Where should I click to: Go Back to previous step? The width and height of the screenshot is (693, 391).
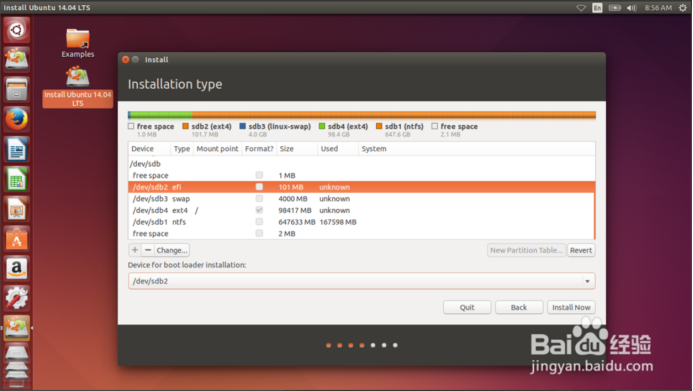coord(519,307)
